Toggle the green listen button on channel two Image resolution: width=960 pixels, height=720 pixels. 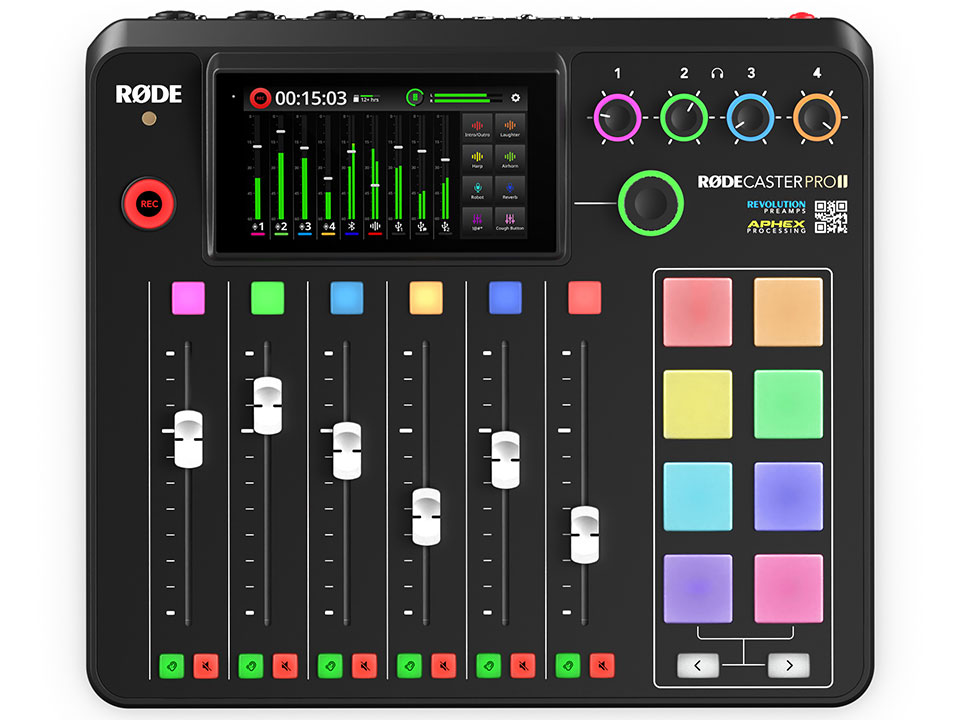(251, 665)
